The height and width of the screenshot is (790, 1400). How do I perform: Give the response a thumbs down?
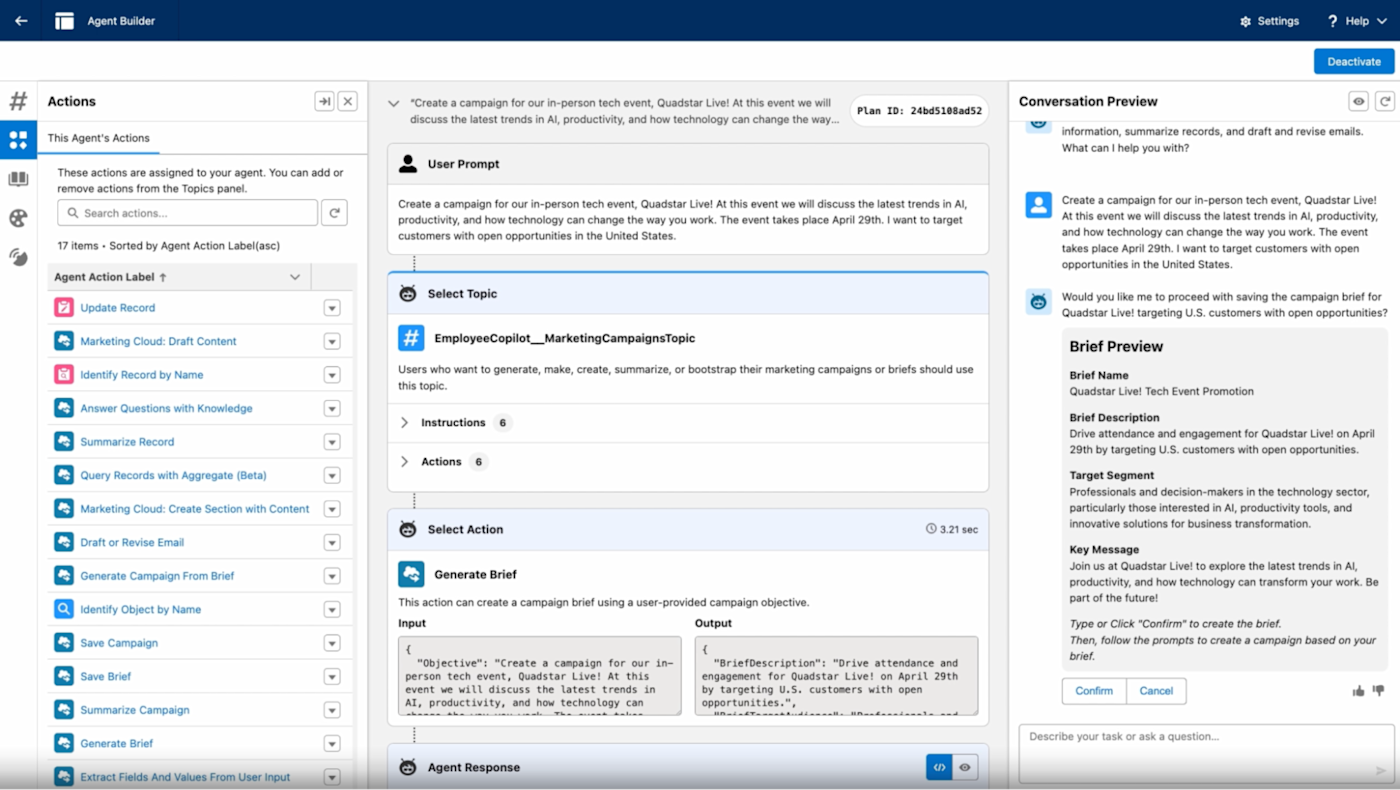tap(1379, 691)
